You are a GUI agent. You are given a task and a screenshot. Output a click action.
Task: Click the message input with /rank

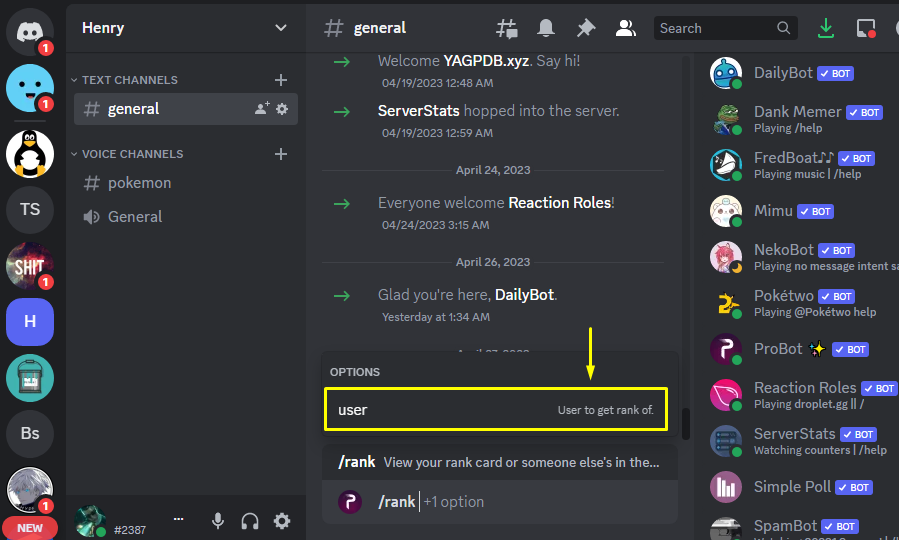click(x=500, y=502)
